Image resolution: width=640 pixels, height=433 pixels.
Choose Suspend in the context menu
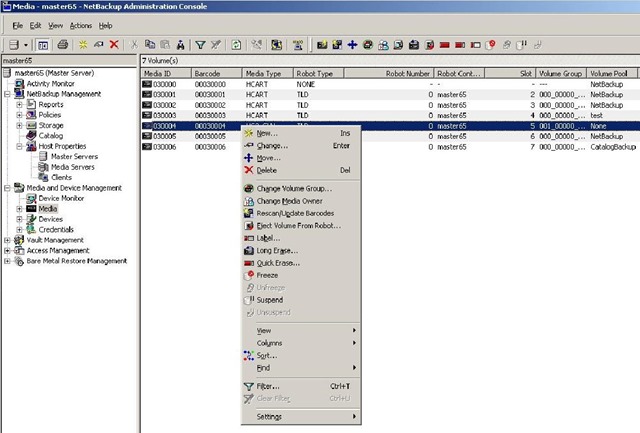301,300
